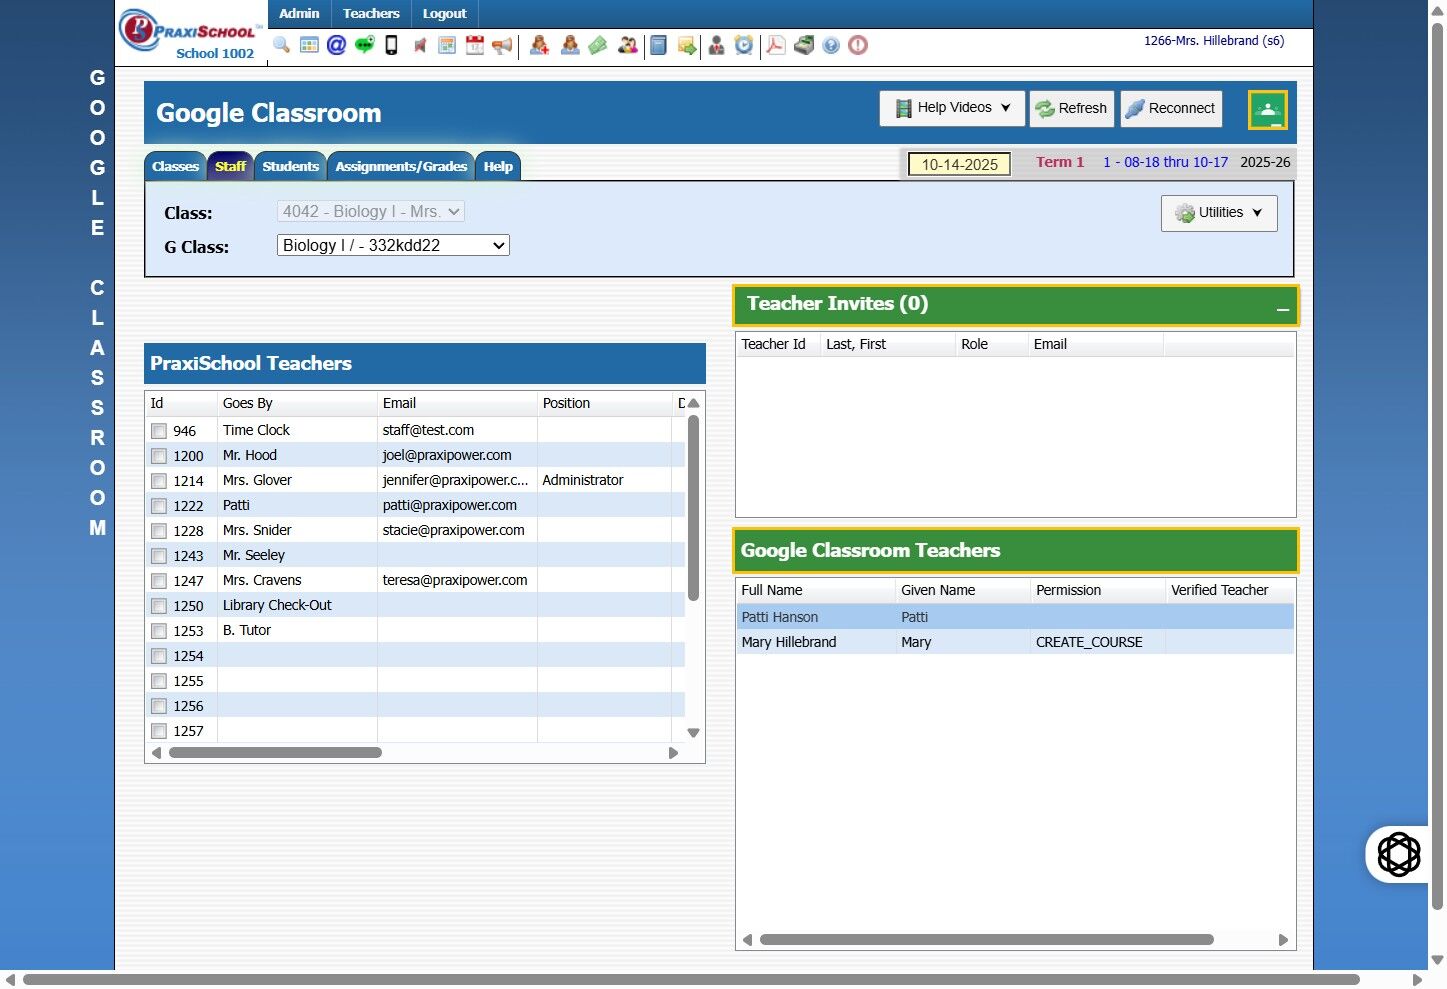Click the Refresh button
Image resolution: width=1447 pixels, height=989 pixels.
tap(1071, 108)
